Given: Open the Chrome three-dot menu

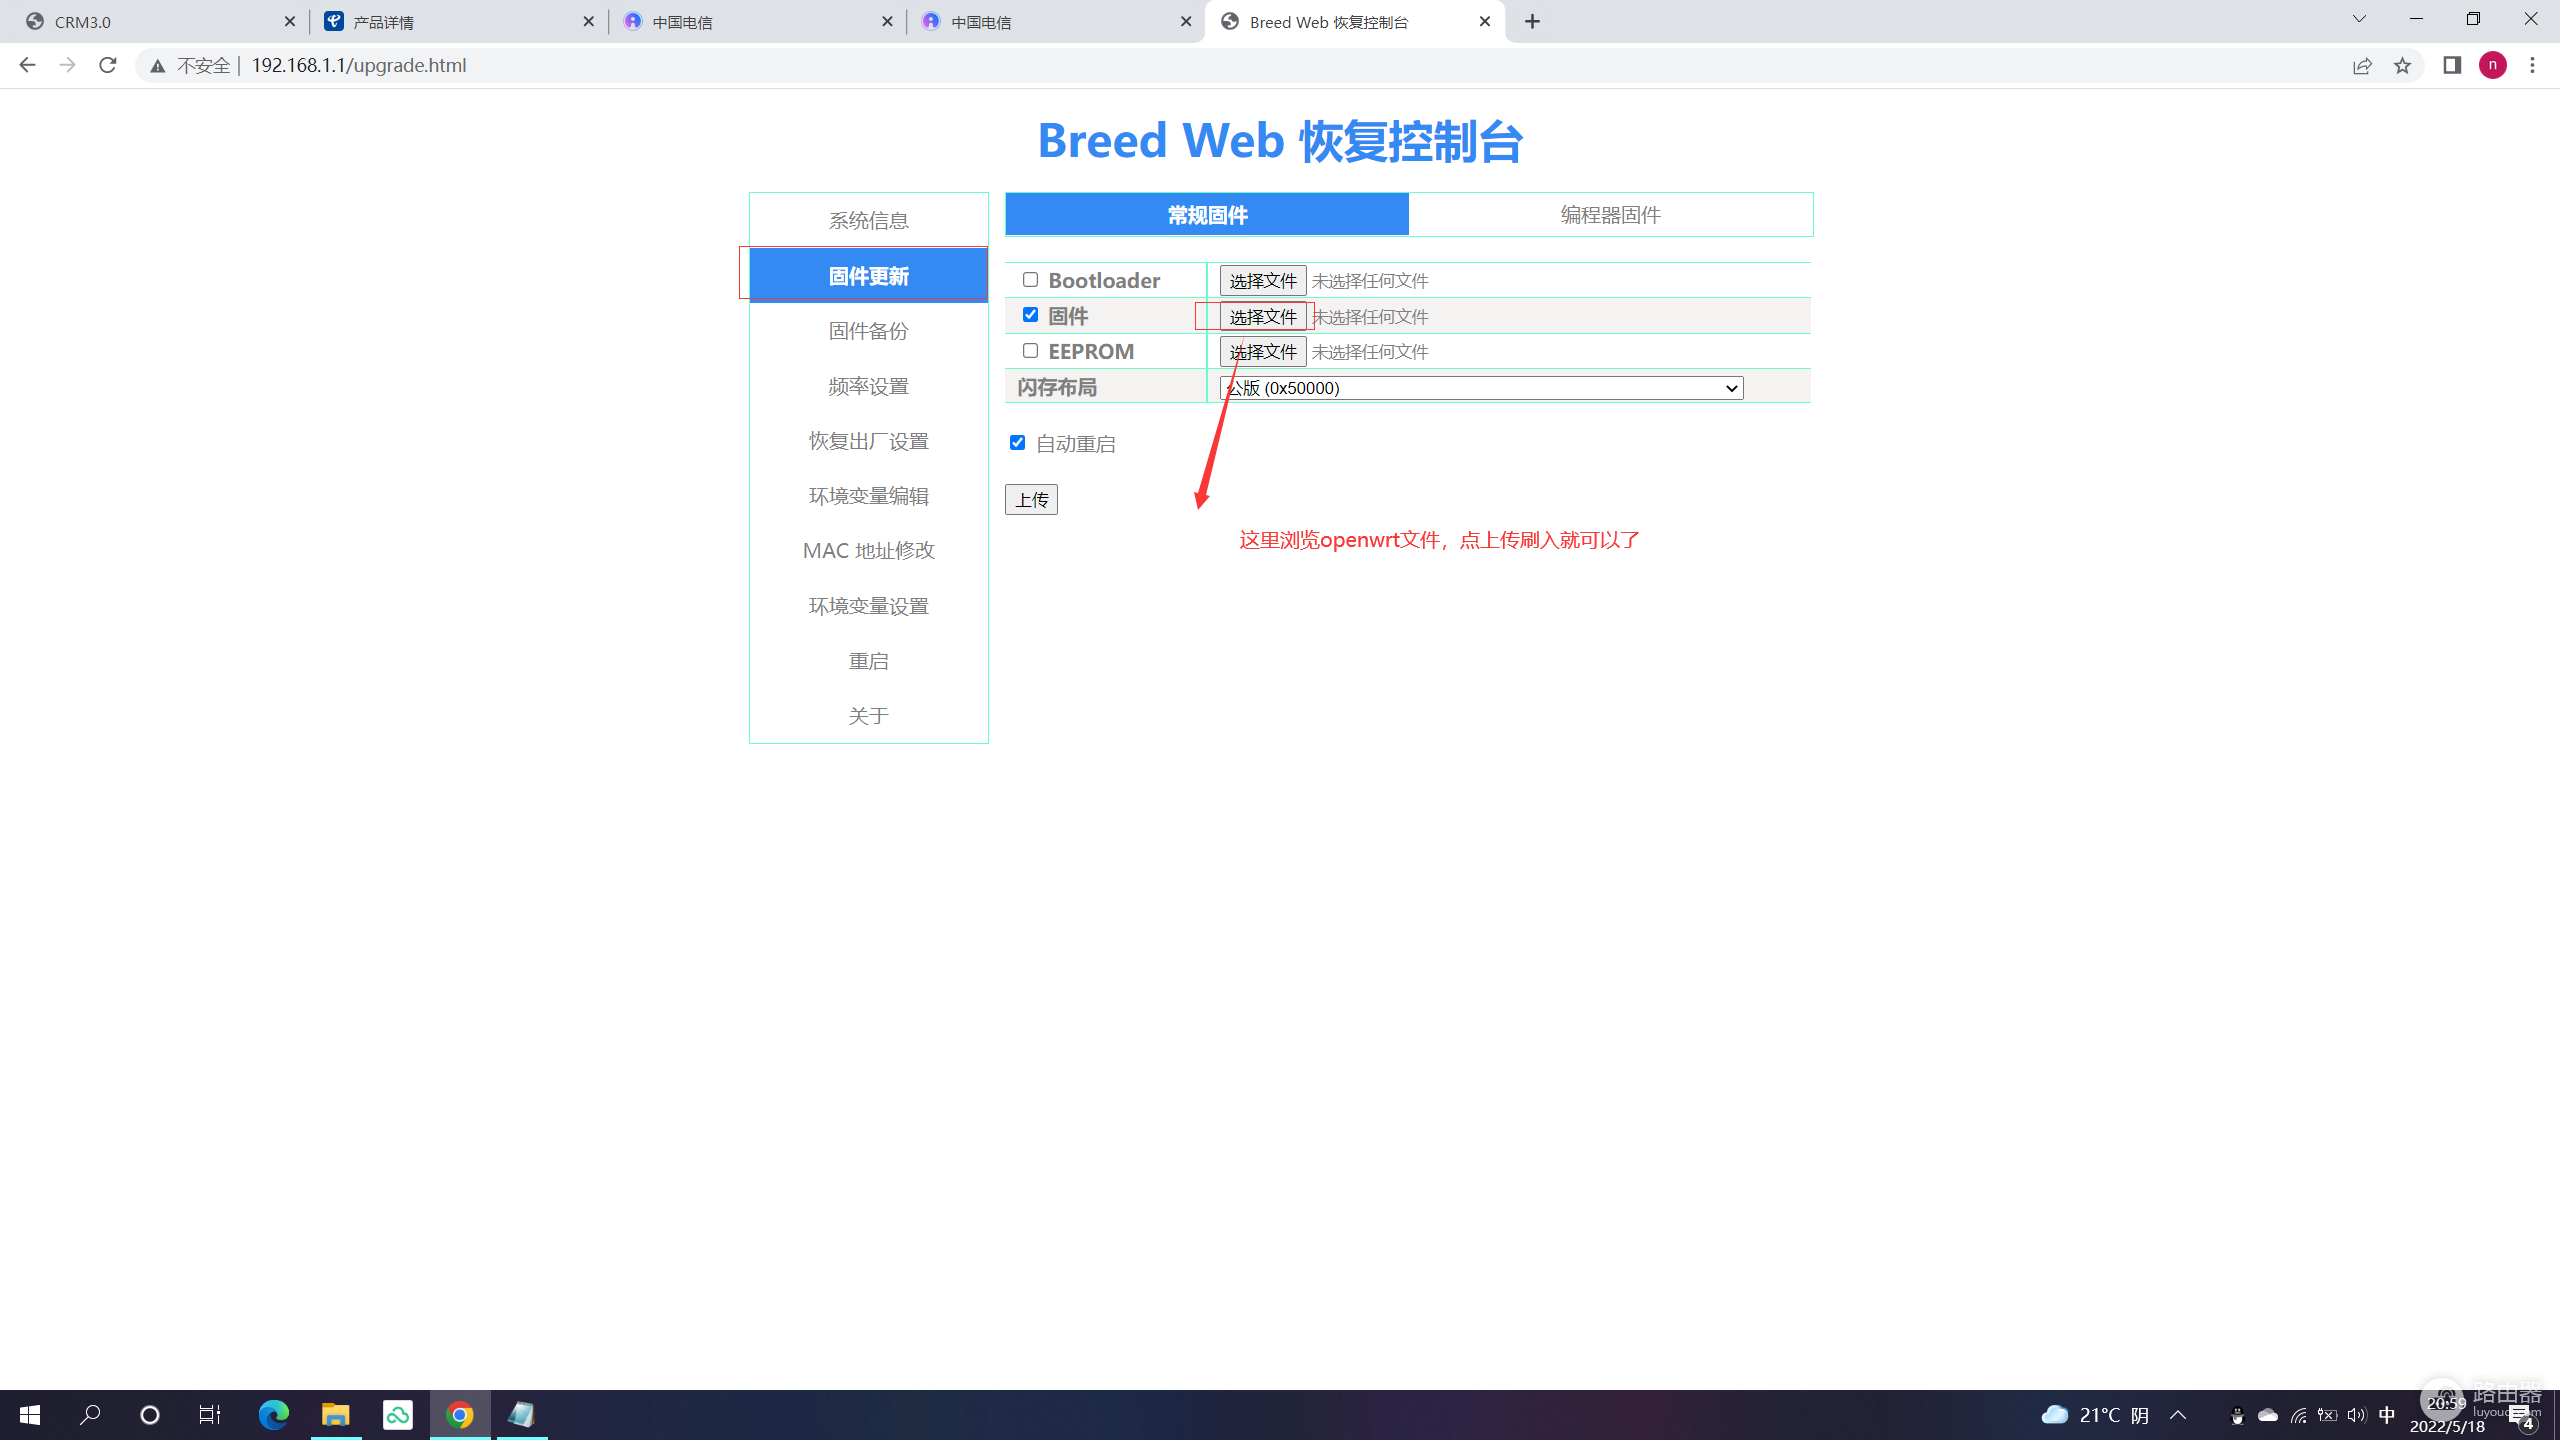Looking at the screenshot, I should [2533, 65].
